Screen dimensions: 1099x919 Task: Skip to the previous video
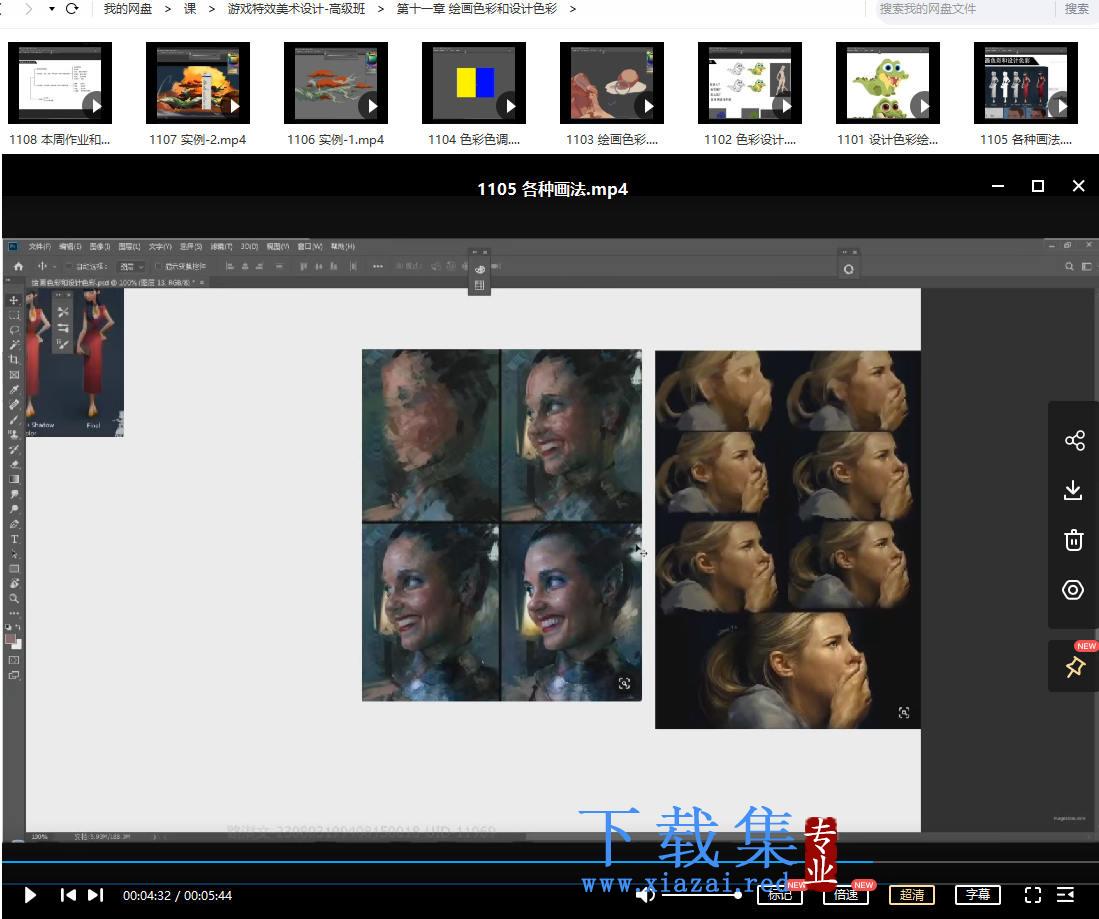68,895
